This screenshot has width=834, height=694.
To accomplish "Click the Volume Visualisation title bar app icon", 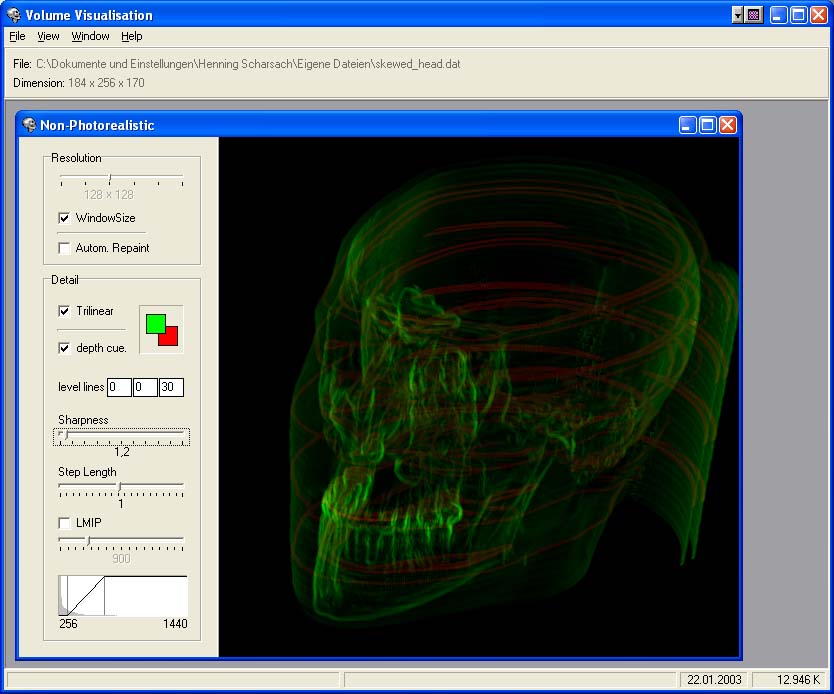I will pos(13,15).
